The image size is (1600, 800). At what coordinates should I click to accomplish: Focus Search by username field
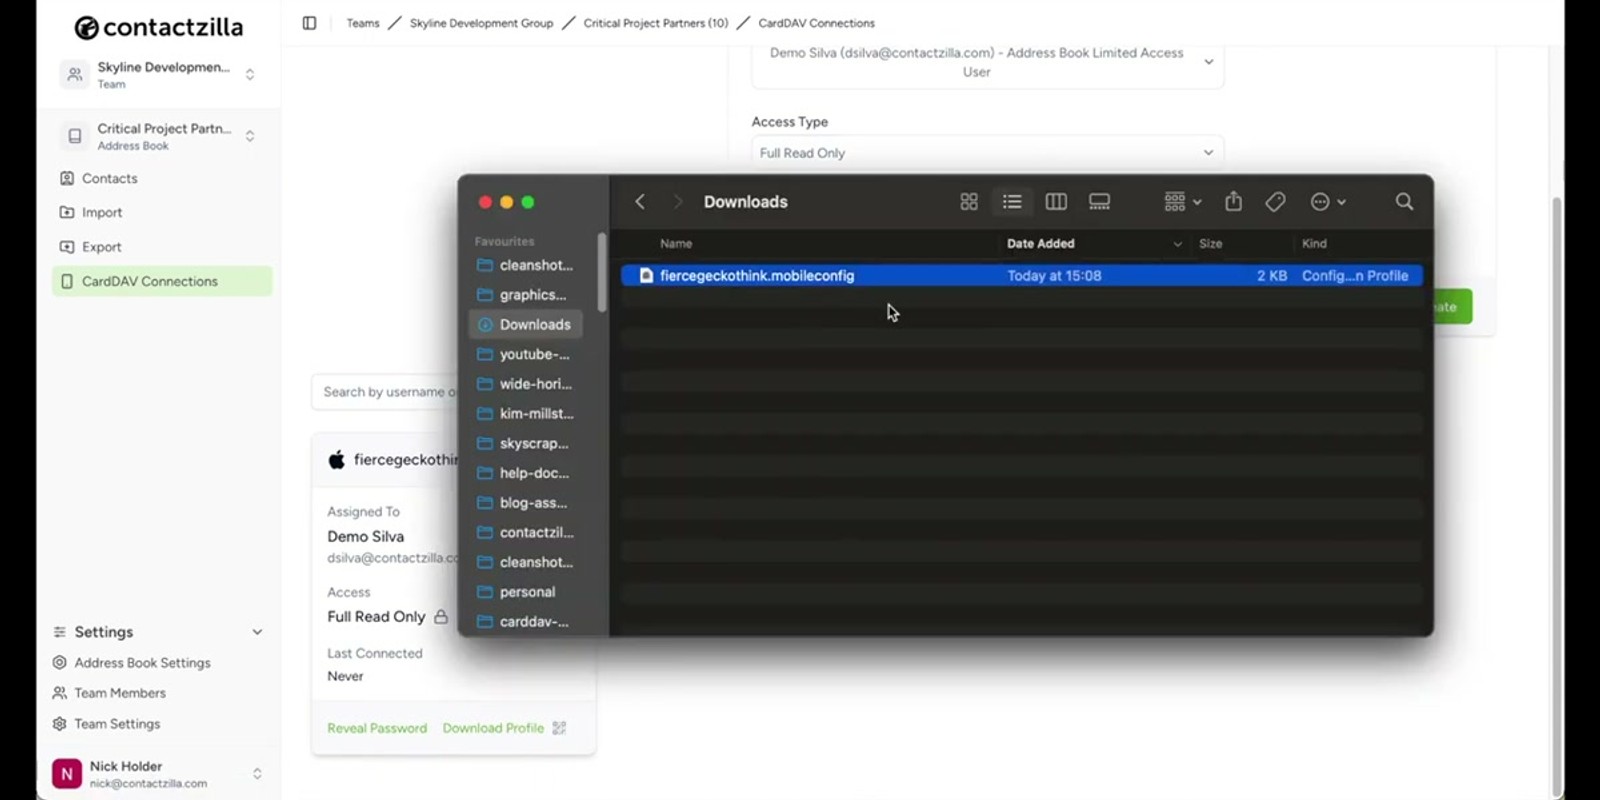(386, 392)
